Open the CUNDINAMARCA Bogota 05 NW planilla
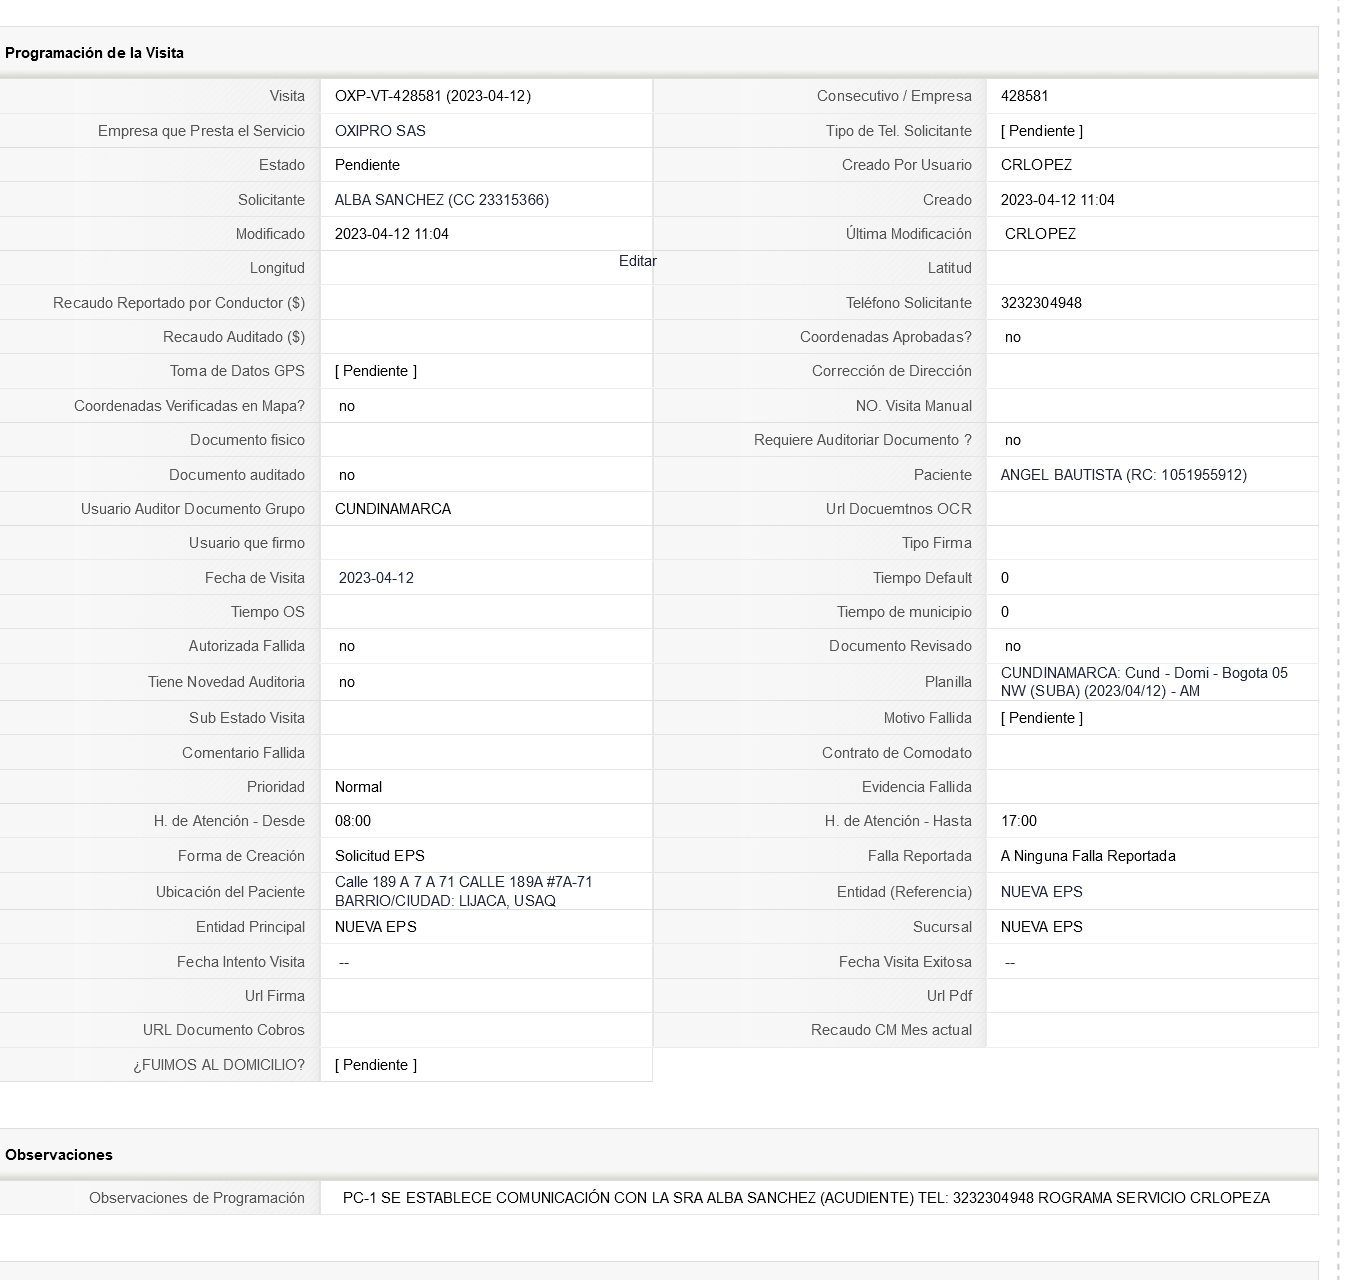Viewport: 1350px width, 1280px height. 1143,682
